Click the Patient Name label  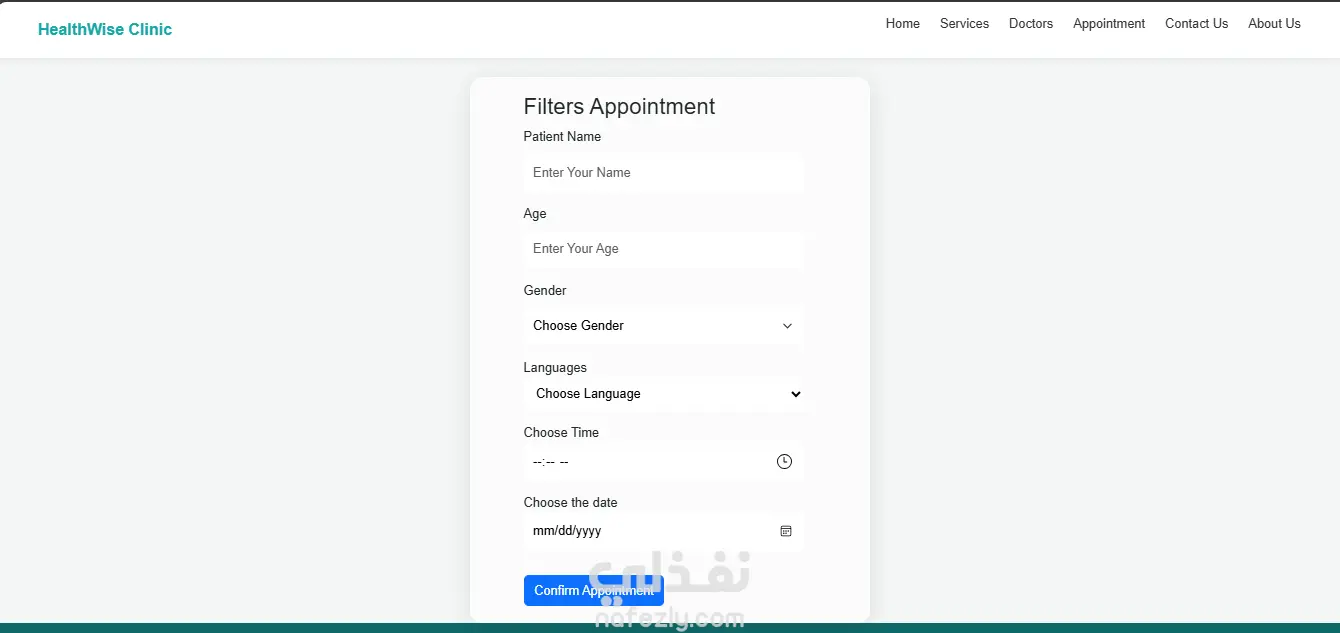(x=562, y=136)
